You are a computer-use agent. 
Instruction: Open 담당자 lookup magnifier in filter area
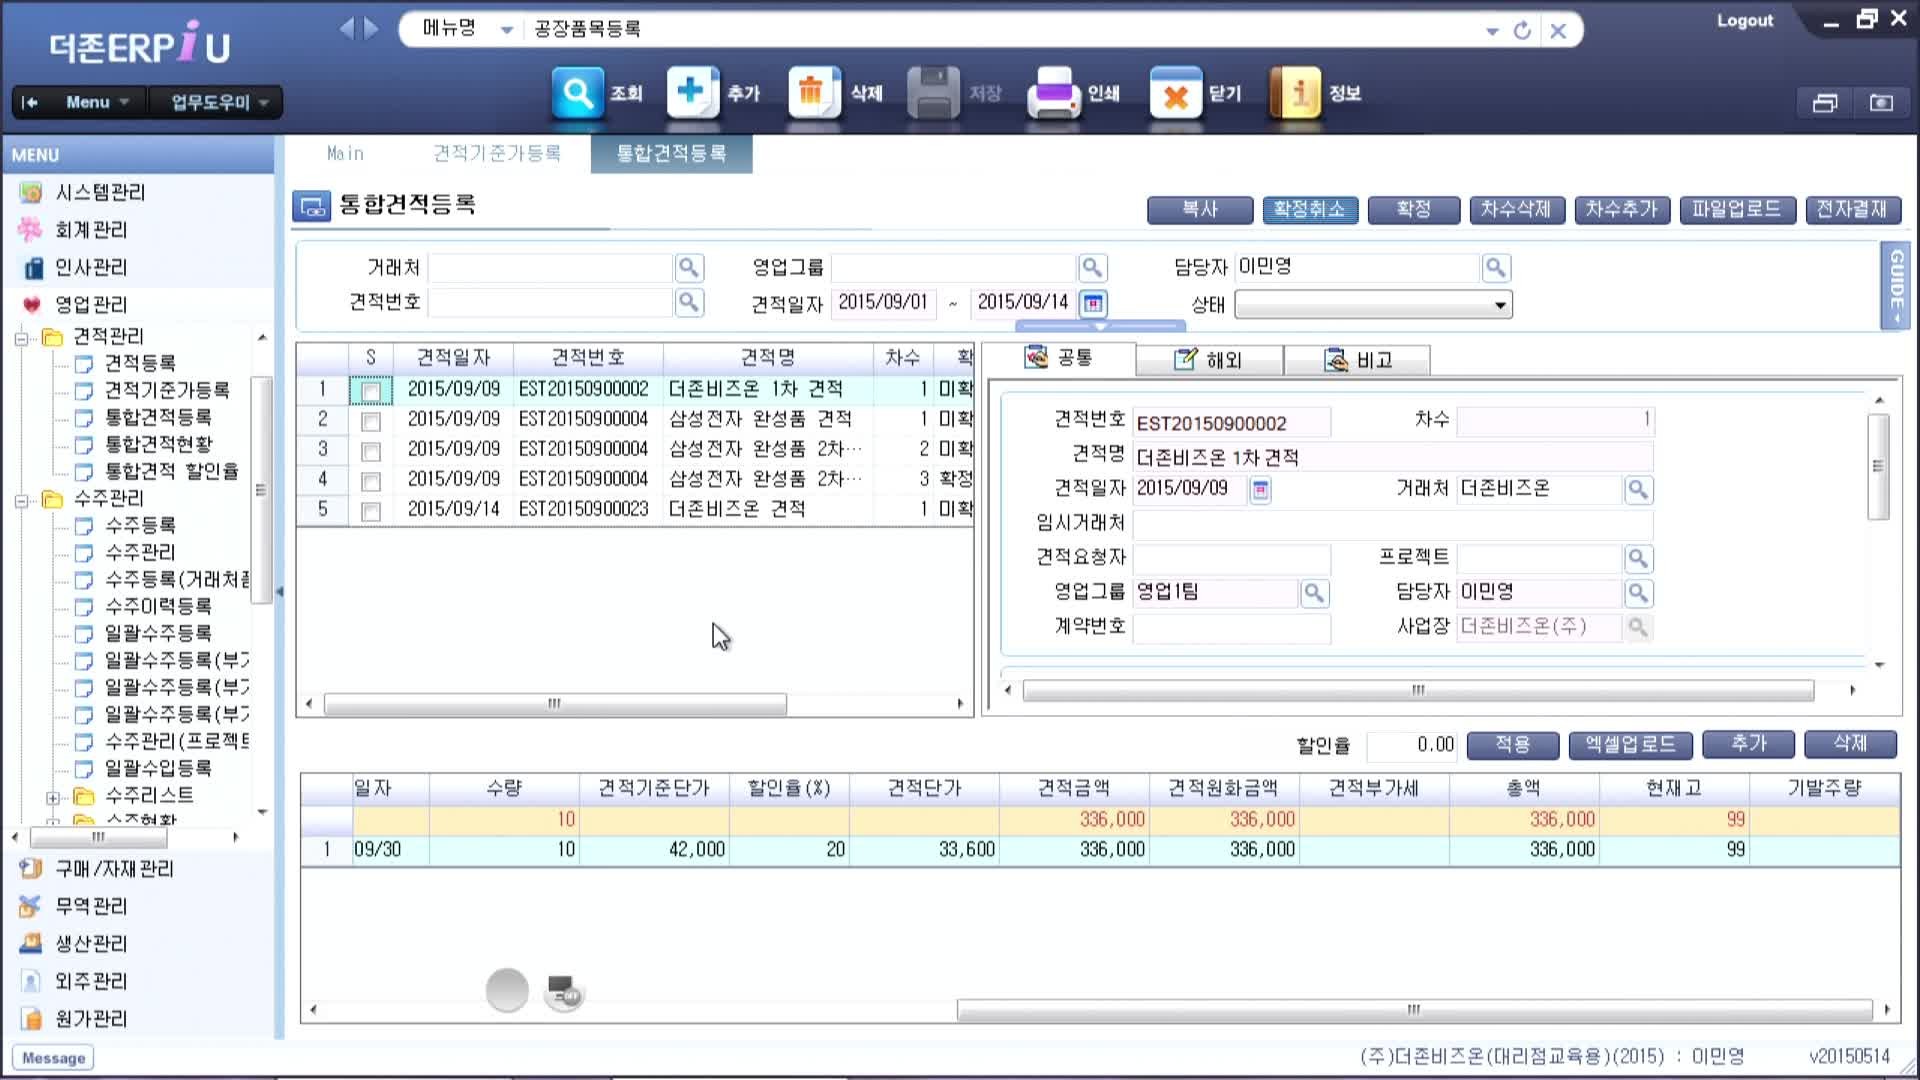(x=1495, y=268)
